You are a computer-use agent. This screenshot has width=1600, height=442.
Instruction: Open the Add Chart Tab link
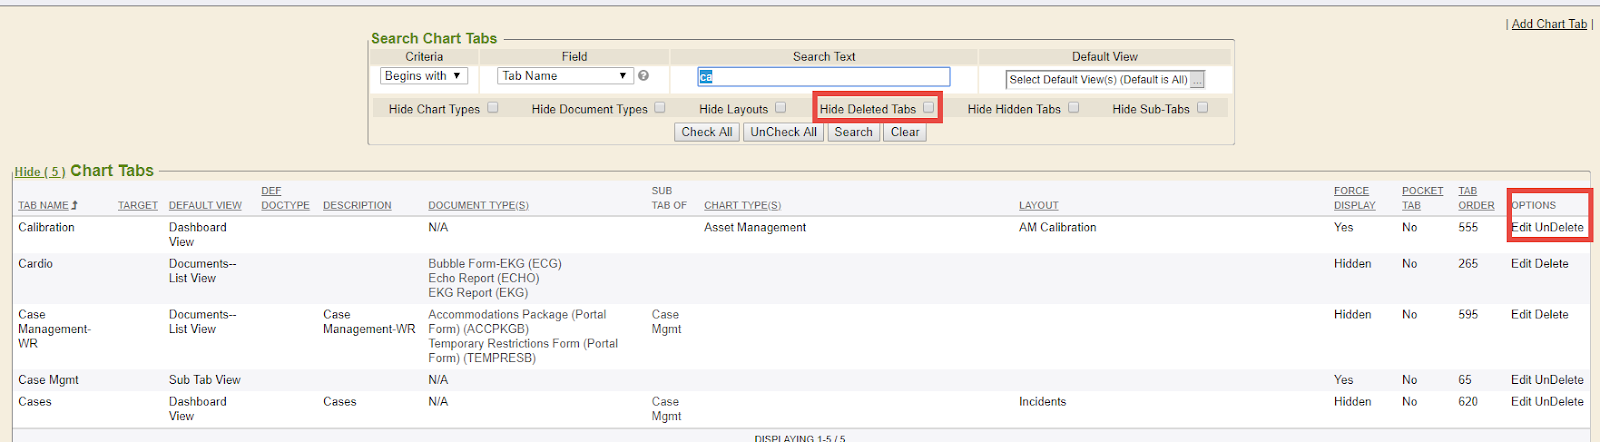(1548, 24)
